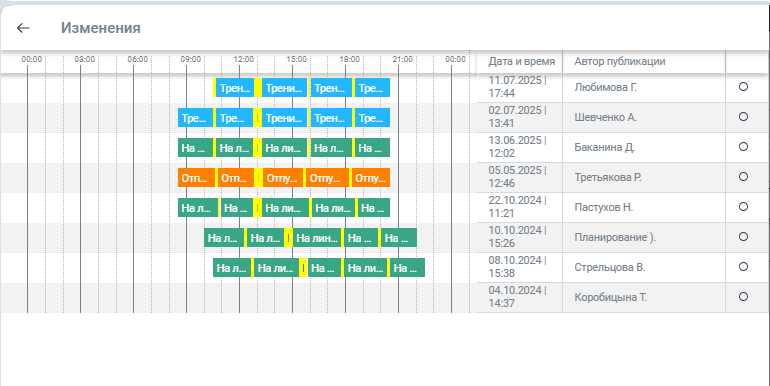Click the 21:00 time scale label
Screen dimensions: 770x386
coord(403,59)
